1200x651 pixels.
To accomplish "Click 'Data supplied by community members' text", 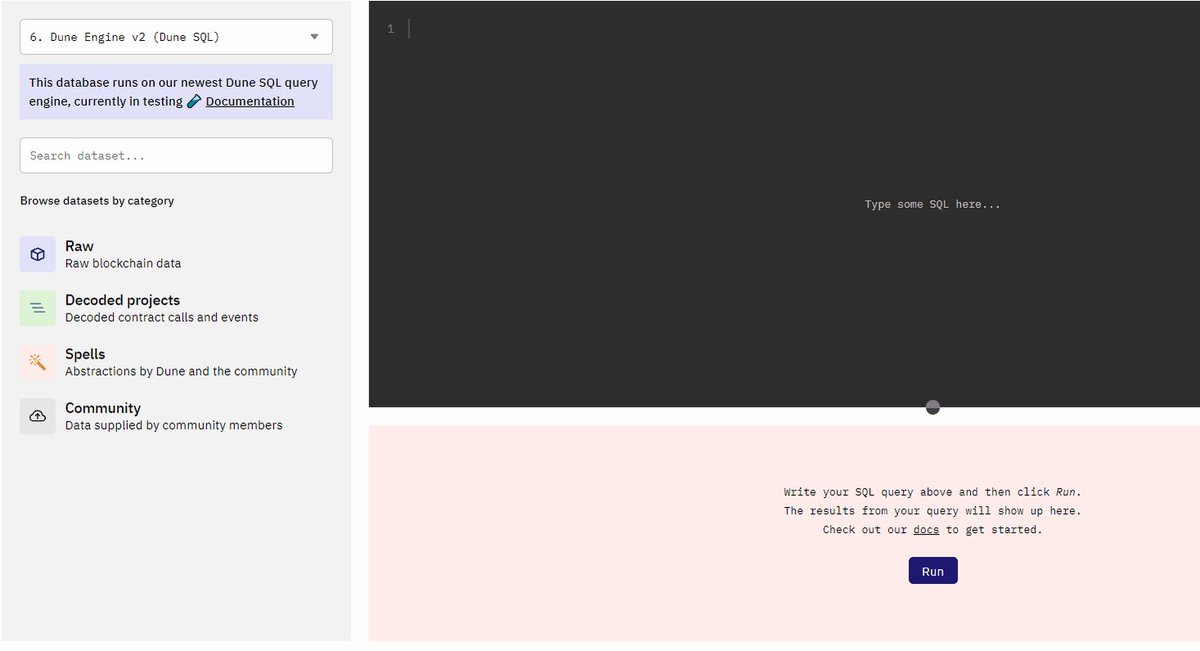I will (174, 426).
